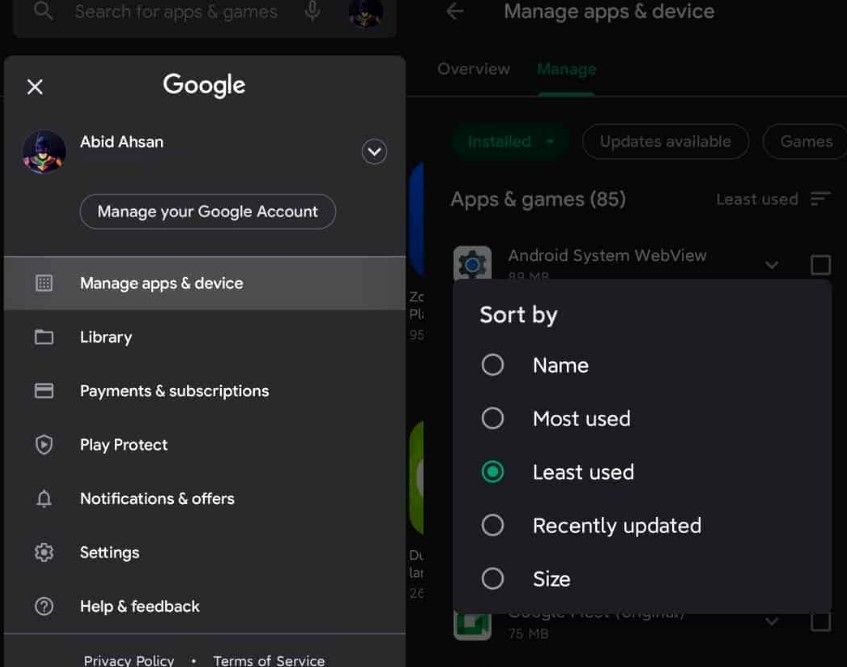
Task: Choose Most used sort option
Action: click(x=493, y=419)
